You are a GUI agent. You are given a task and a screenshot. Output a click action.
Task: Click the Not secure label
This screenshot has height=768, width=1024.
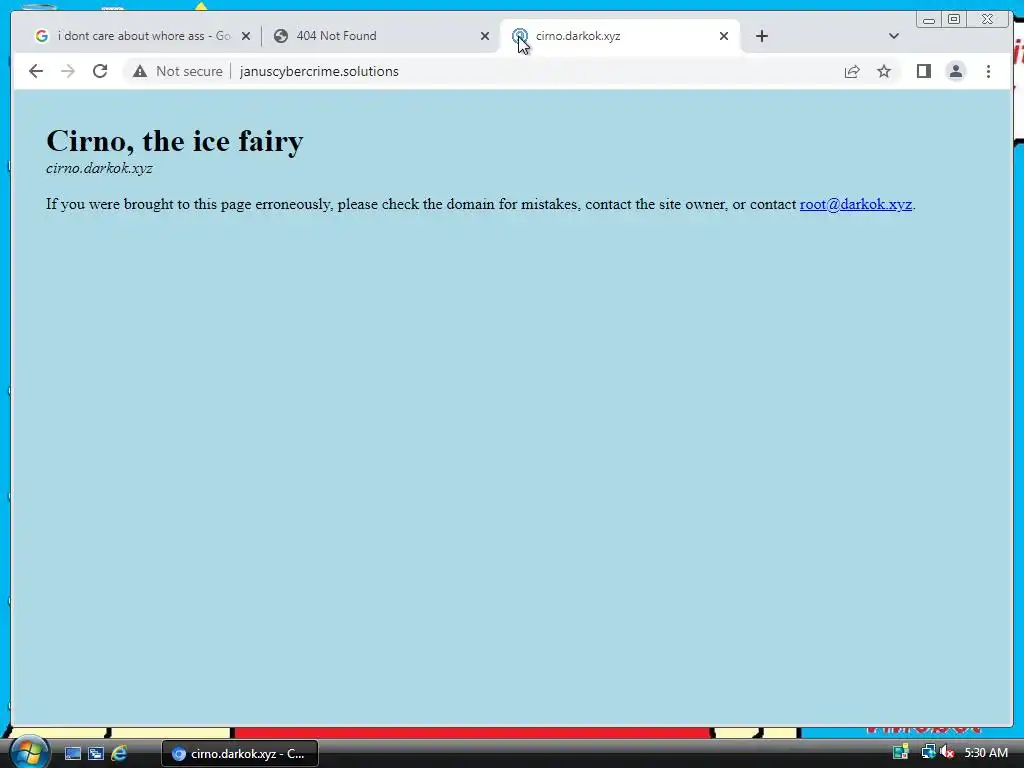(189, 71)
